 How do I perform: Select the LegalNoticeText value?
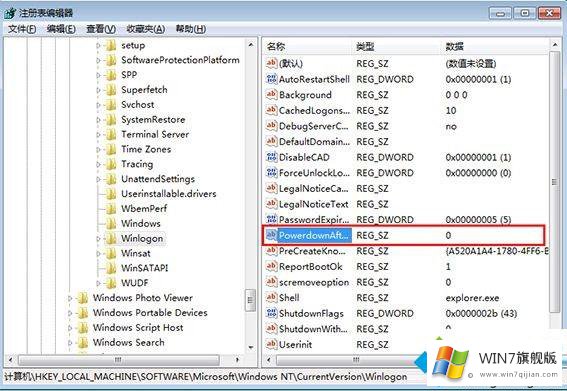click(313, 204)
